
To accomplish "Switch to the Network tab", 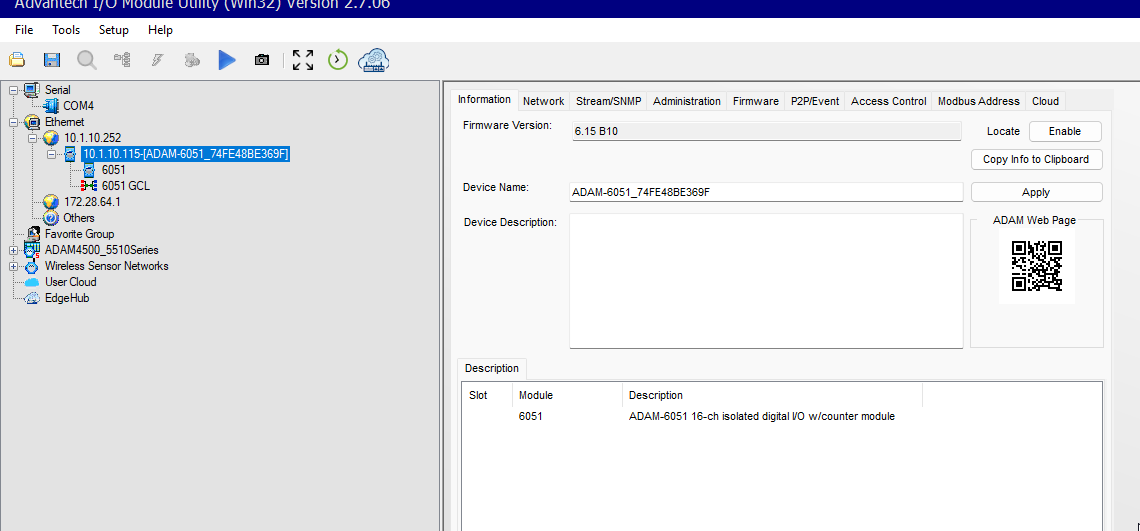I will tap(543, 101).
